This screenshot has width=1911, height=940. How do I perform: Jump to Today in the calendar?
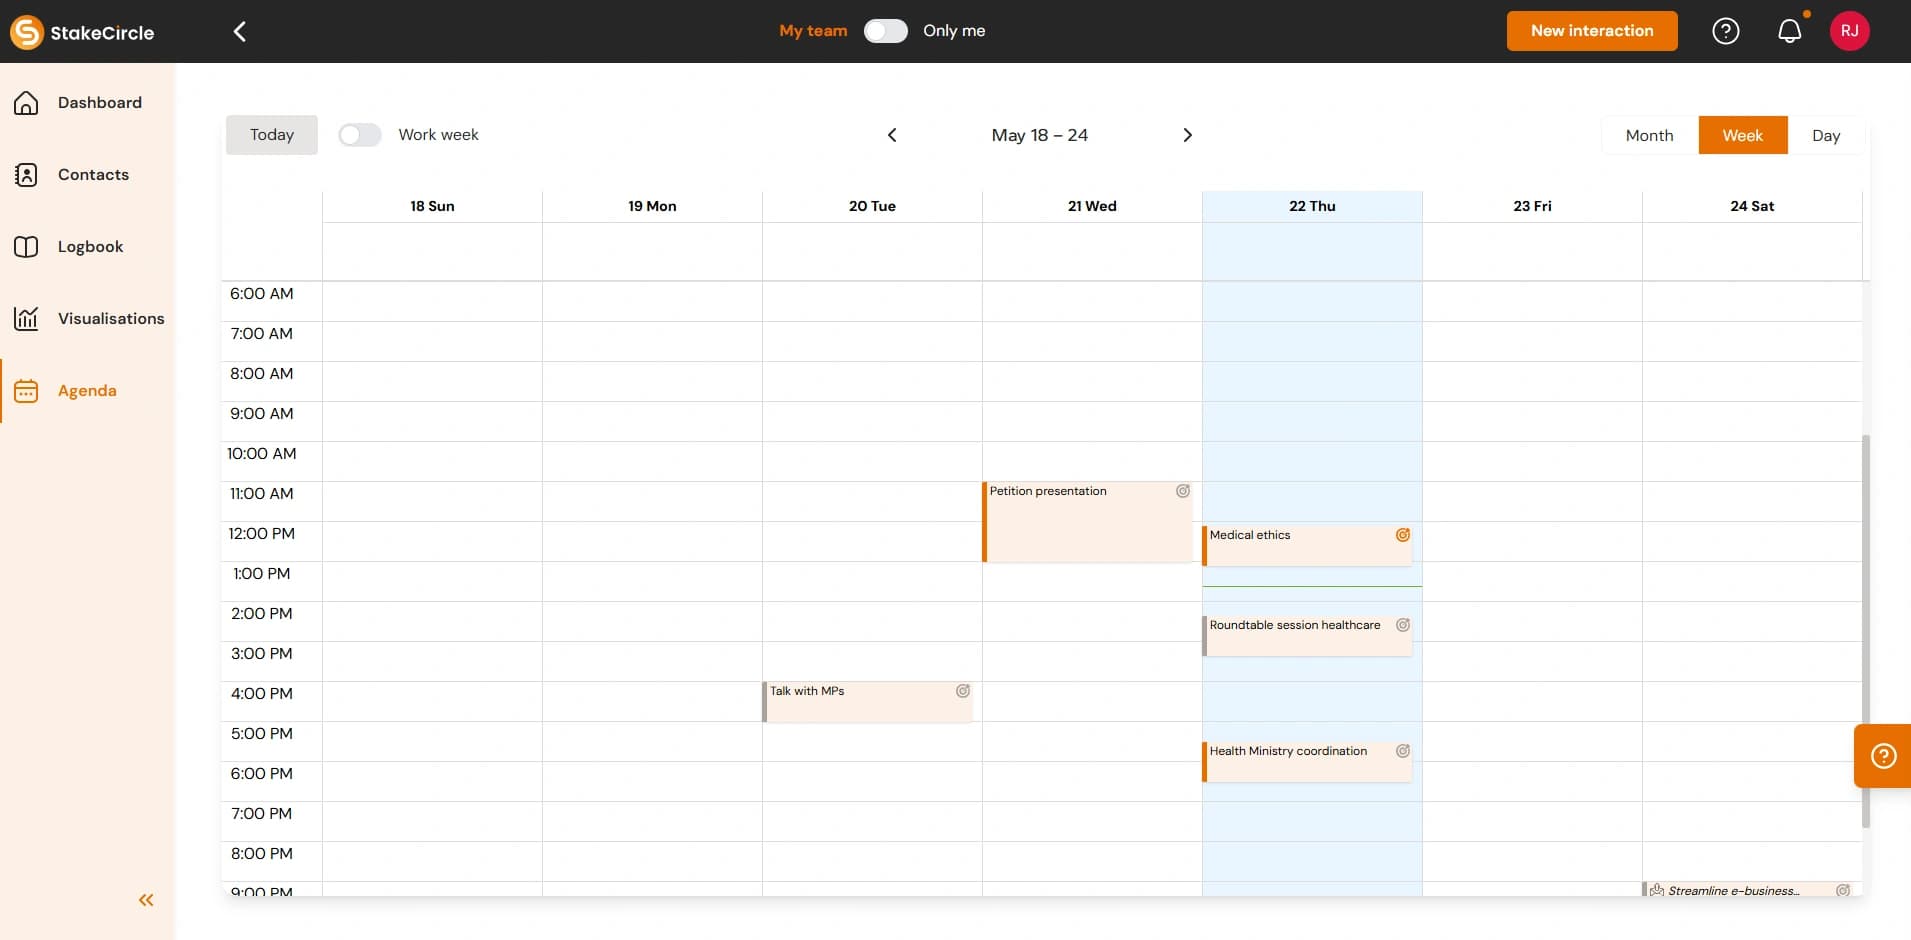click(271, 135)
